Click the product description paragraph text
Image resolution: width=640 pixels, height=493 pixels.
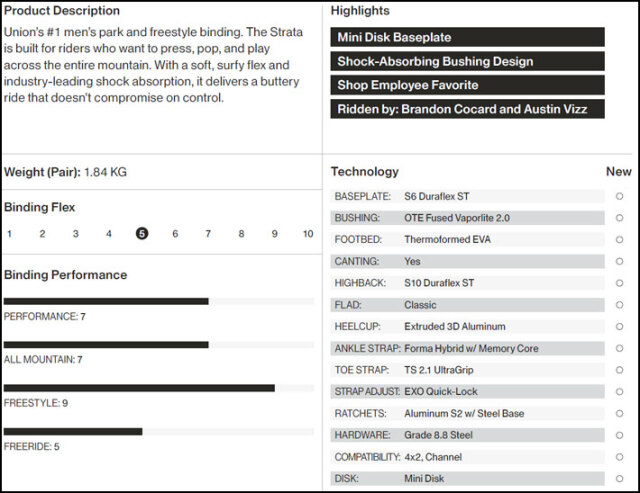tap(153, 65)
